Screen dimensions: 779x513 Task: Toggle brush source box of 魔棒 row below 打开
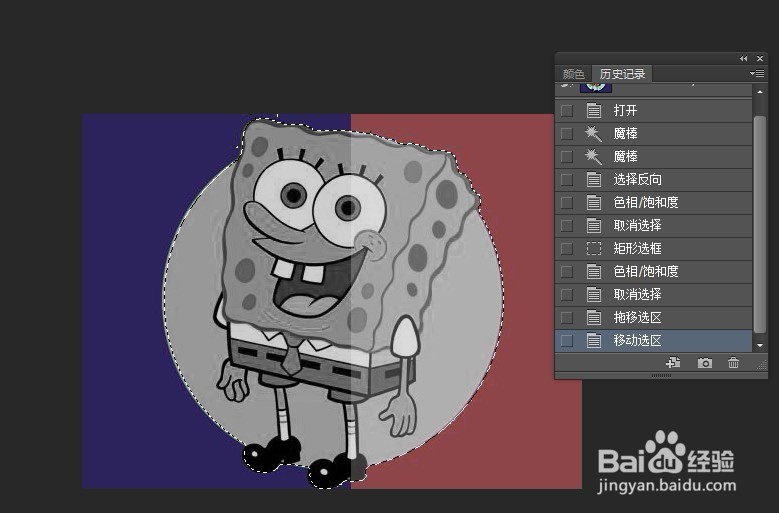click(567, 134)
